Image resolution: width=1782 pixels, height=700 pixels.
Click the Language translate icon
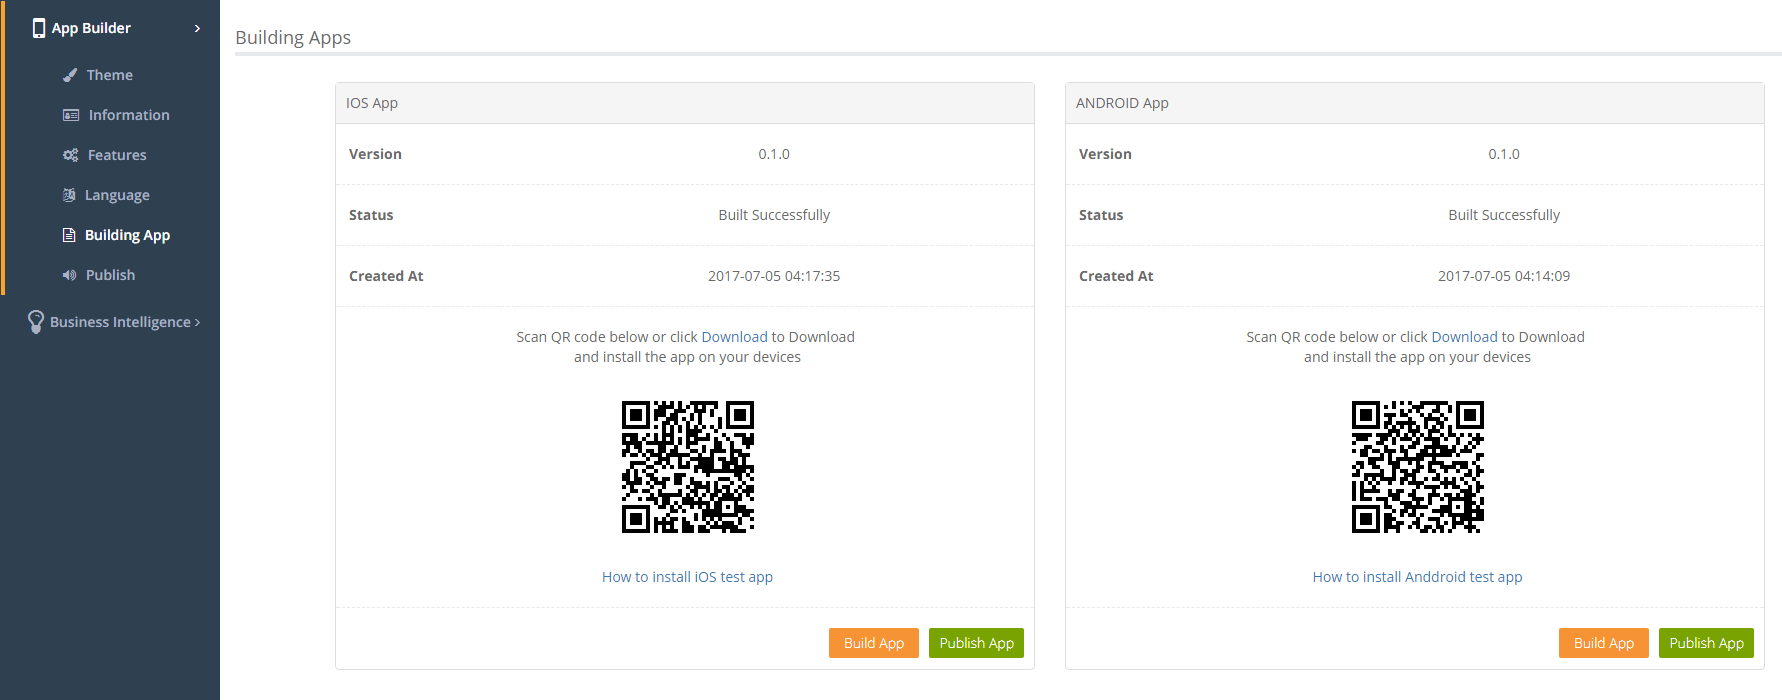69,195
